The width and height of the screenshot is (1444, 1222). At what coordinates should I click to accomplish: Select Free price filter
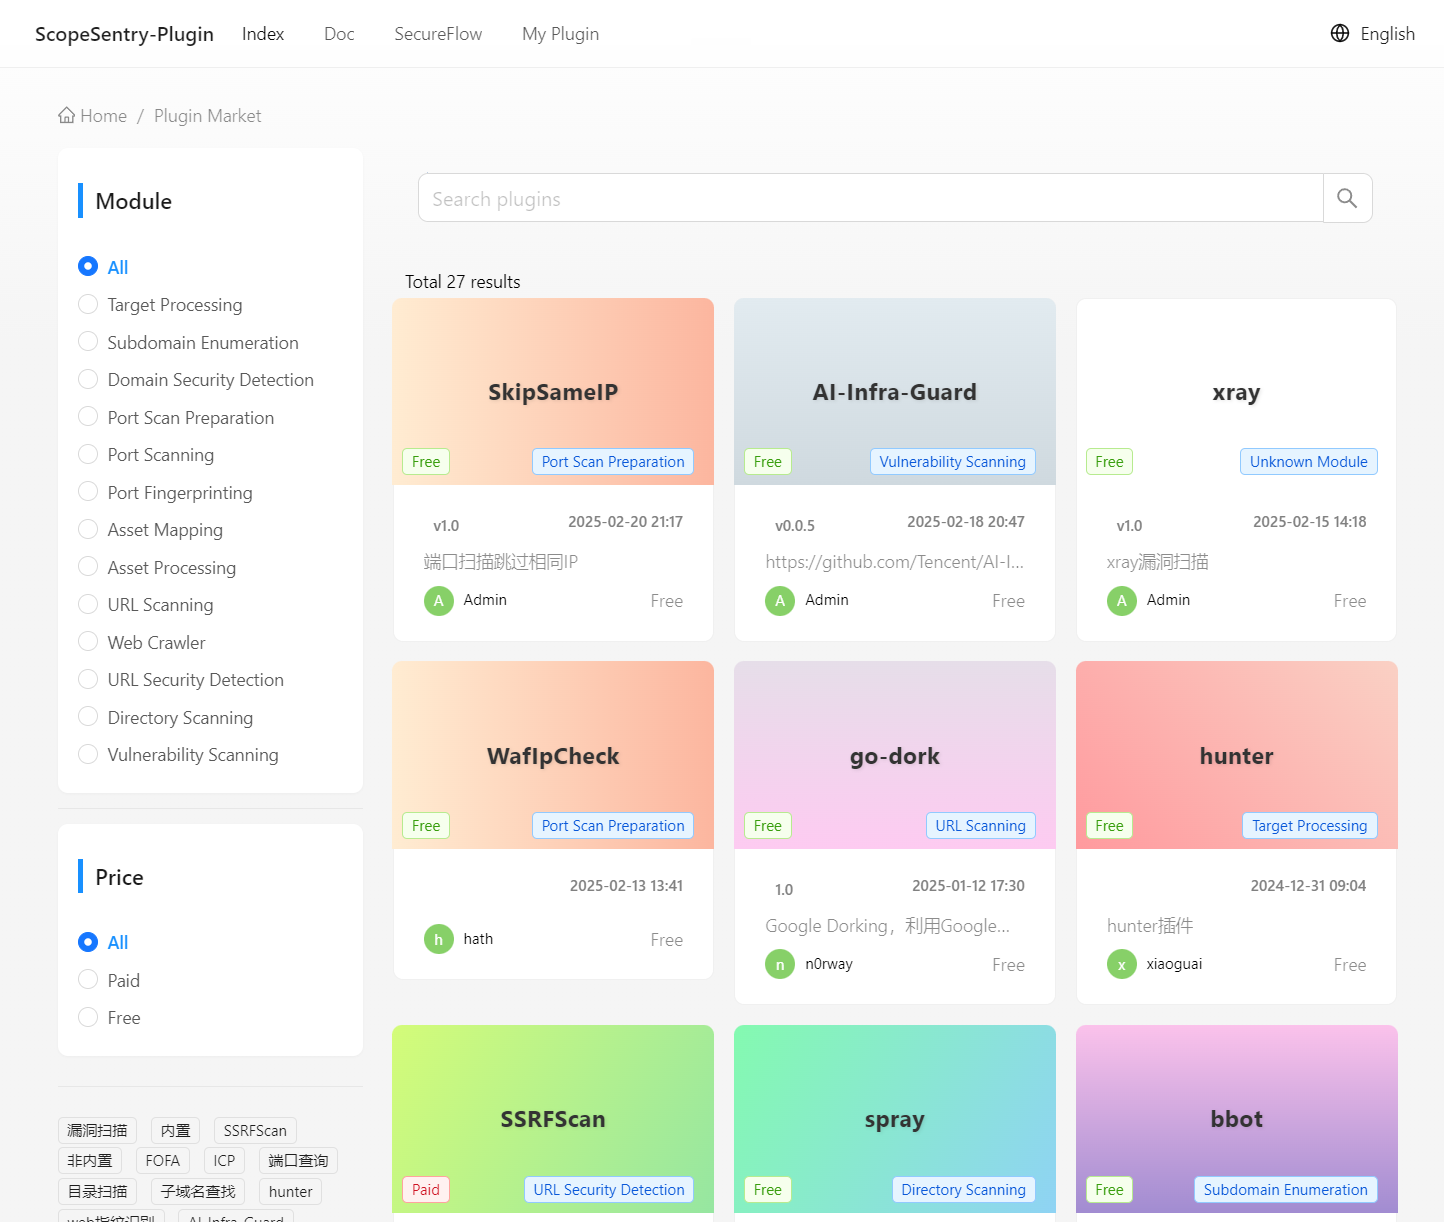tap(109, 1017)
